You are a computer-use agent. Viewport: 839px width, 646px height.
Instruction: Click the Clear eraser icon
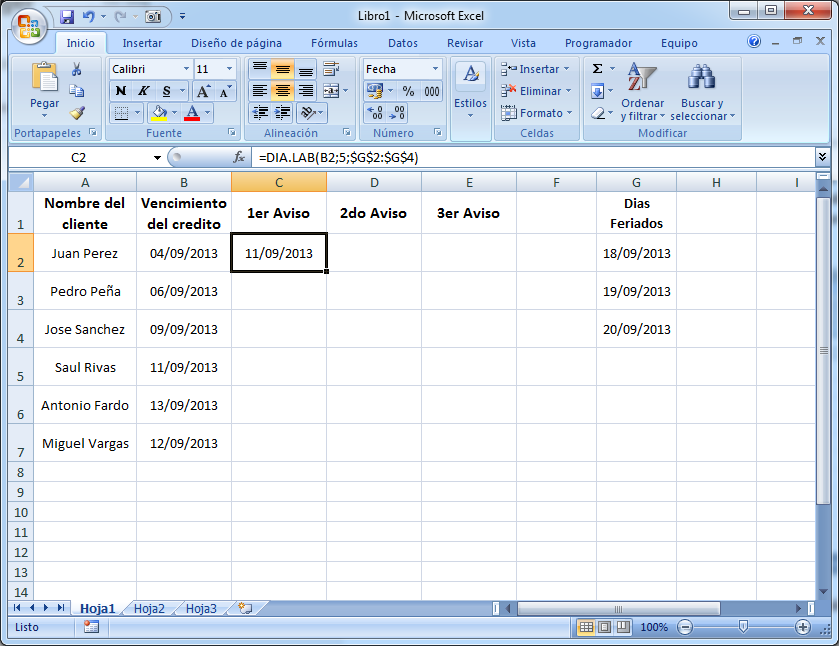tap(598, 113)
